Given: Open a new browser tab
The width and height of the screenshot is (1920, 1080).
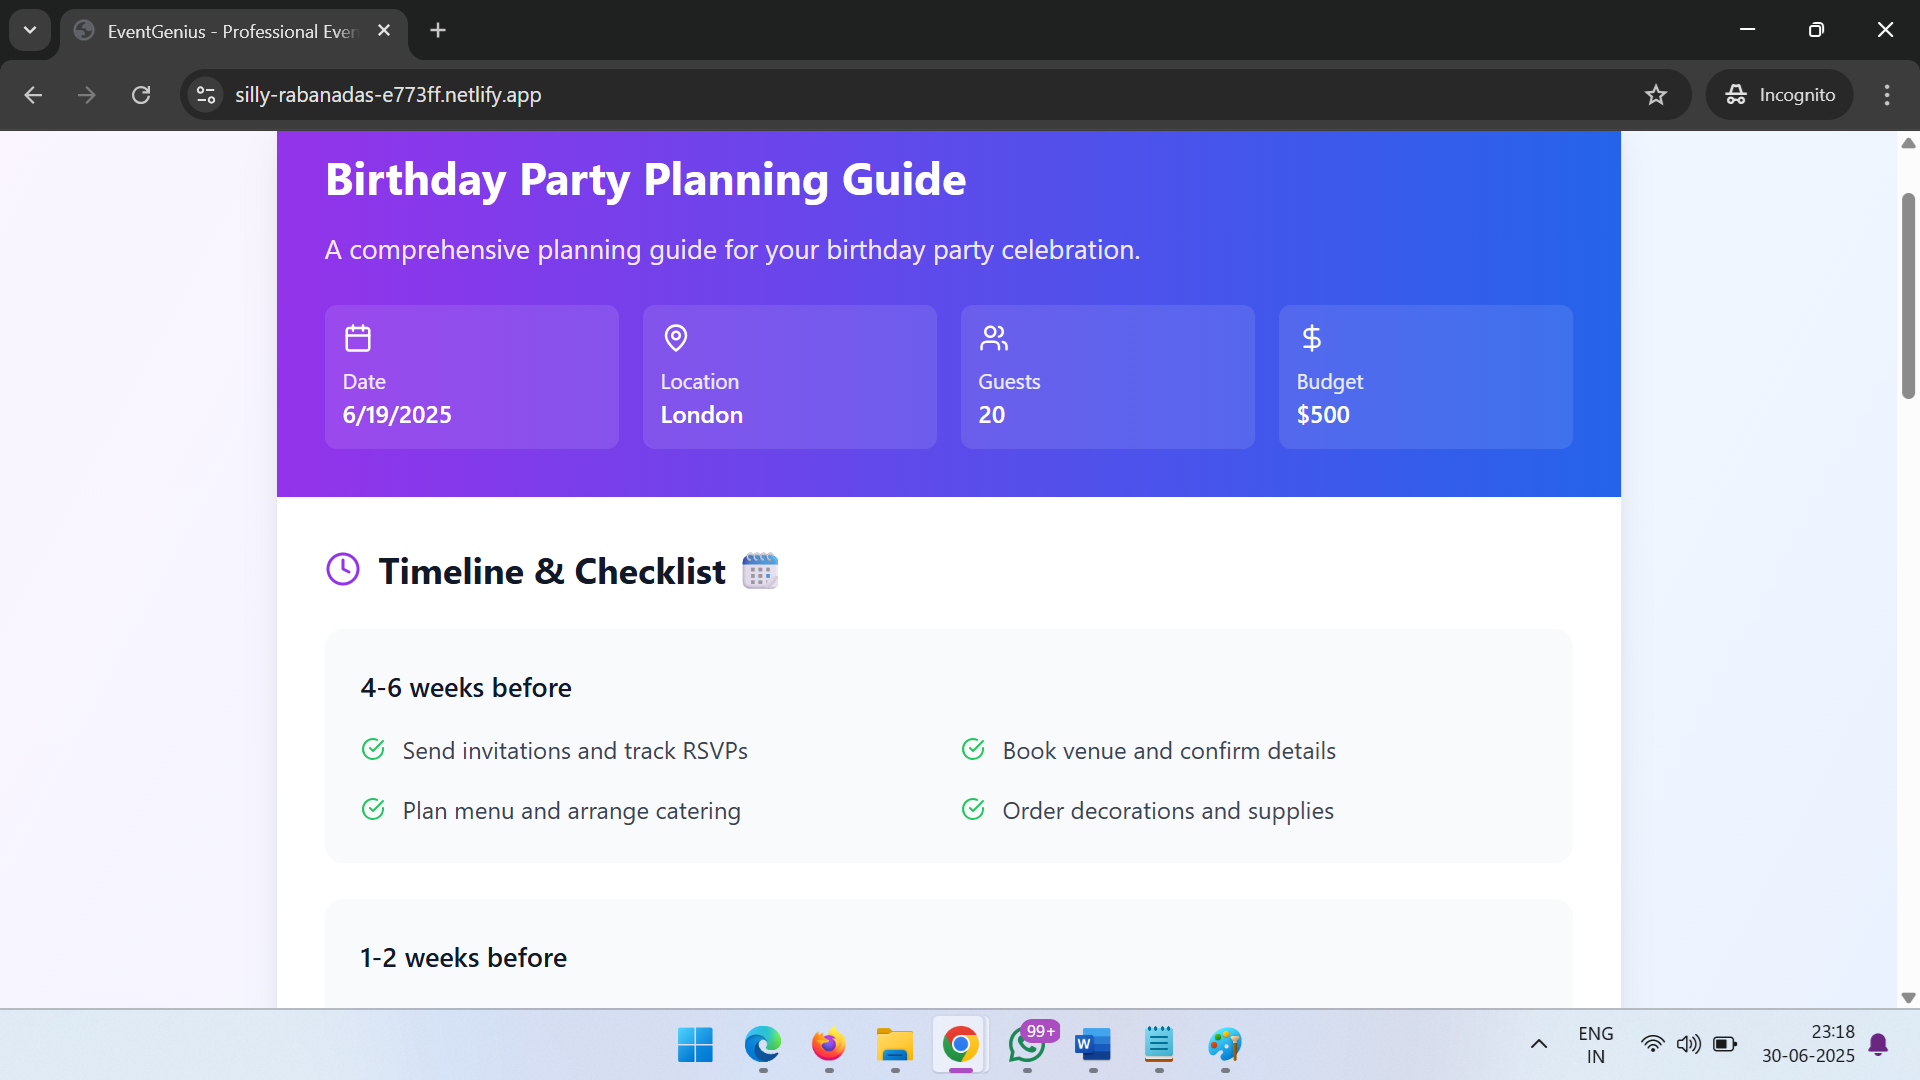Looking at the screenshot, I should [438, 30].
